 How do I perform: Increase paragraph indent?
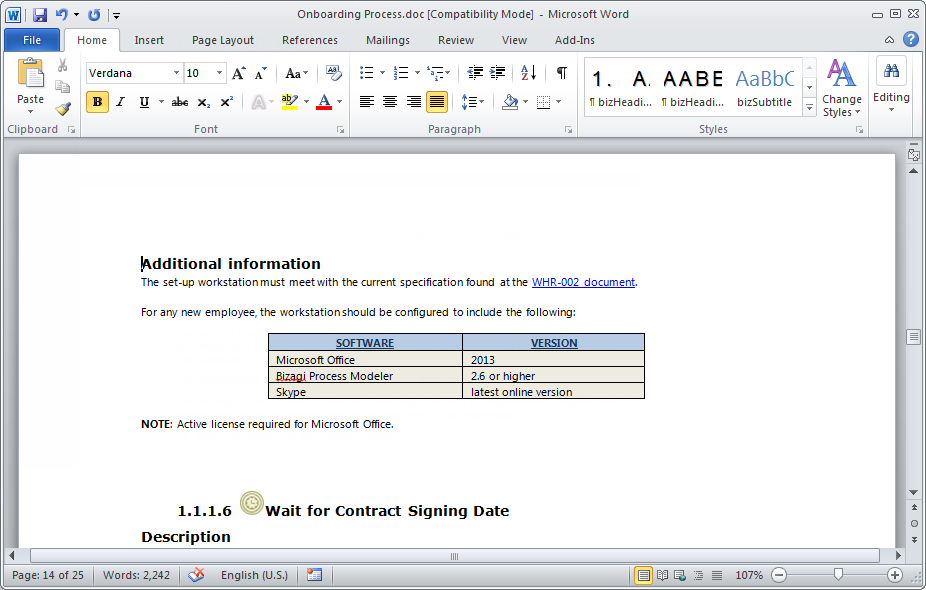(497, 73)
